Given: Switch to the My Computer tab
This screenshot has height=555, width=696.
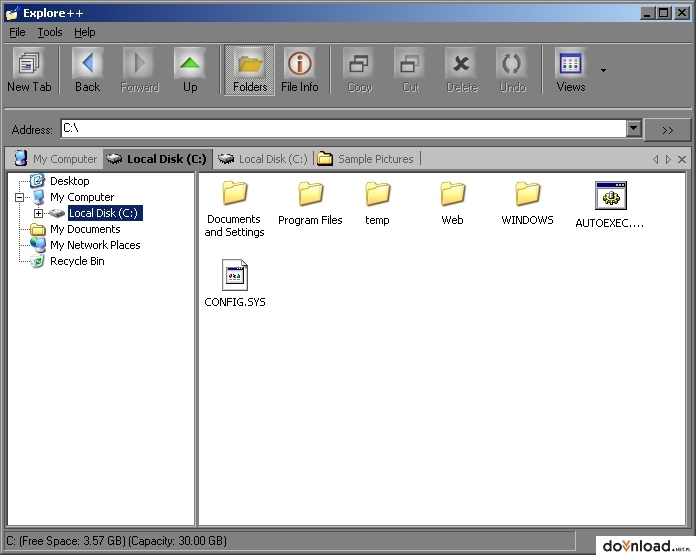Looking at the screenshot, I should (55, 159).
